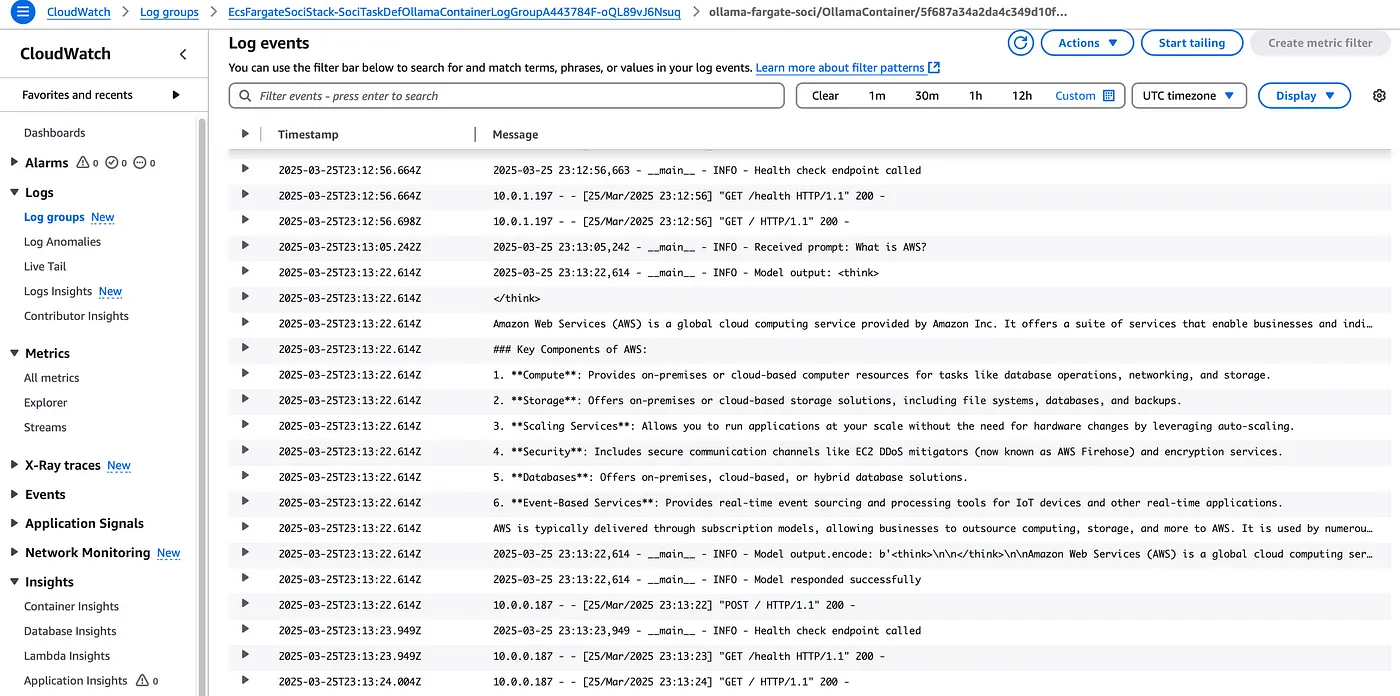Collapse the Logs sidebar section

14,192
